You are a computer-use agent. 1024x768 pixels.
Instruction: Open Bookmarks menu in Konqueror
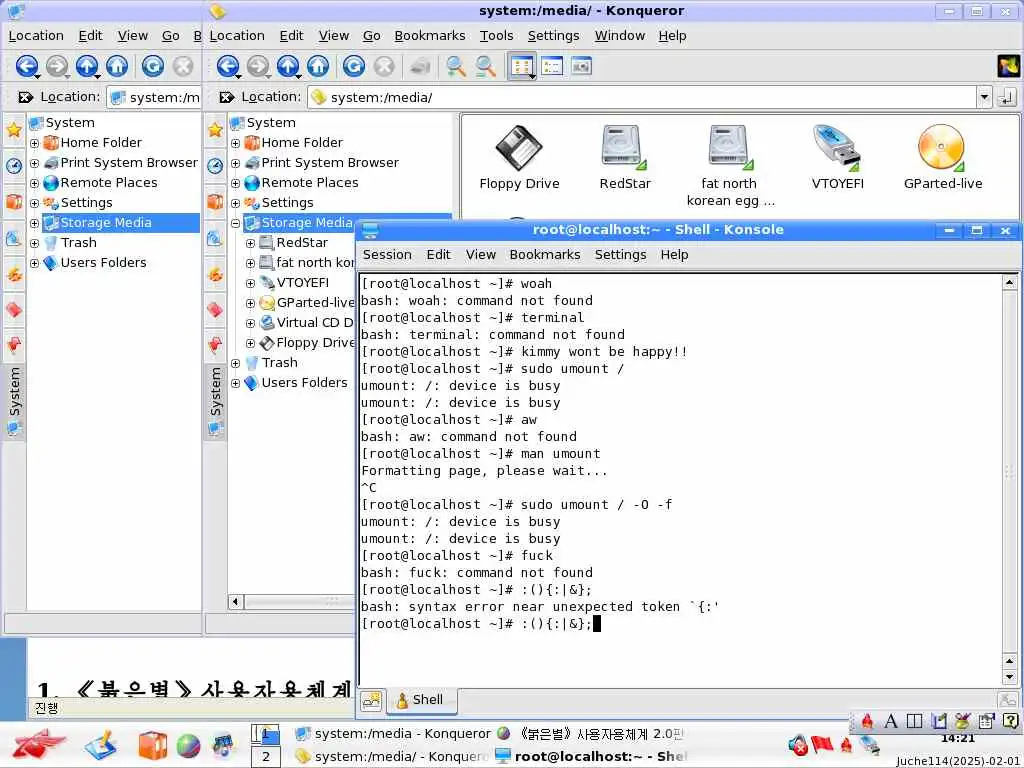click(x=430, y=36)
